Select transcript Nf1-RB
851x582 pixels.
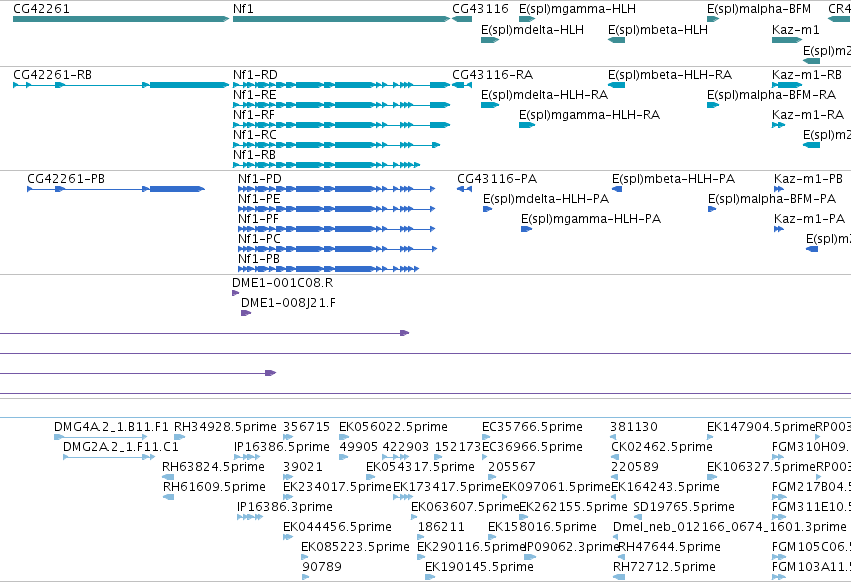tap(326, 165)
